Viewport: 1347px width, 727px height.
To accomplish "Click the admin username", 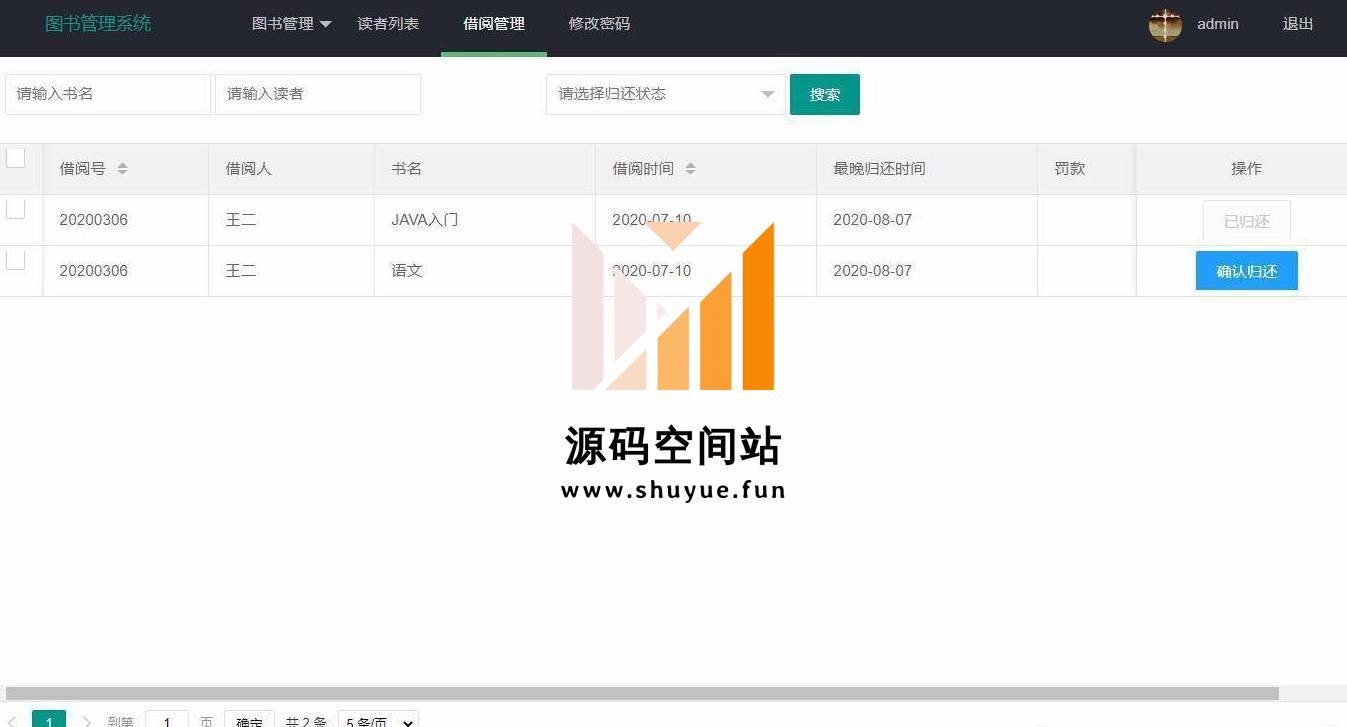I will pyautogui.click(x=1218, y=24).
